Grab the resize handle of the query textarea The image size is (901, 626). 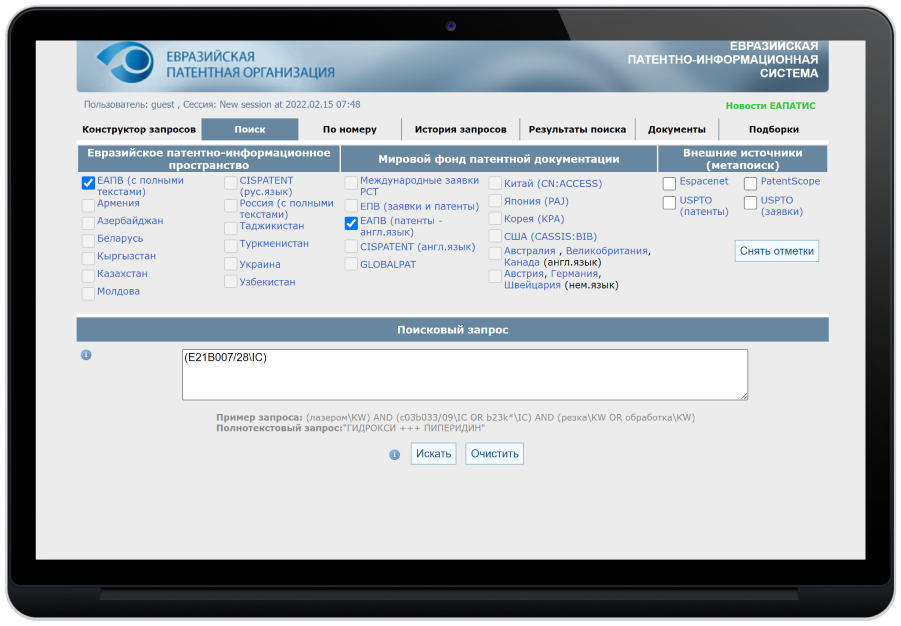point(743,395)
